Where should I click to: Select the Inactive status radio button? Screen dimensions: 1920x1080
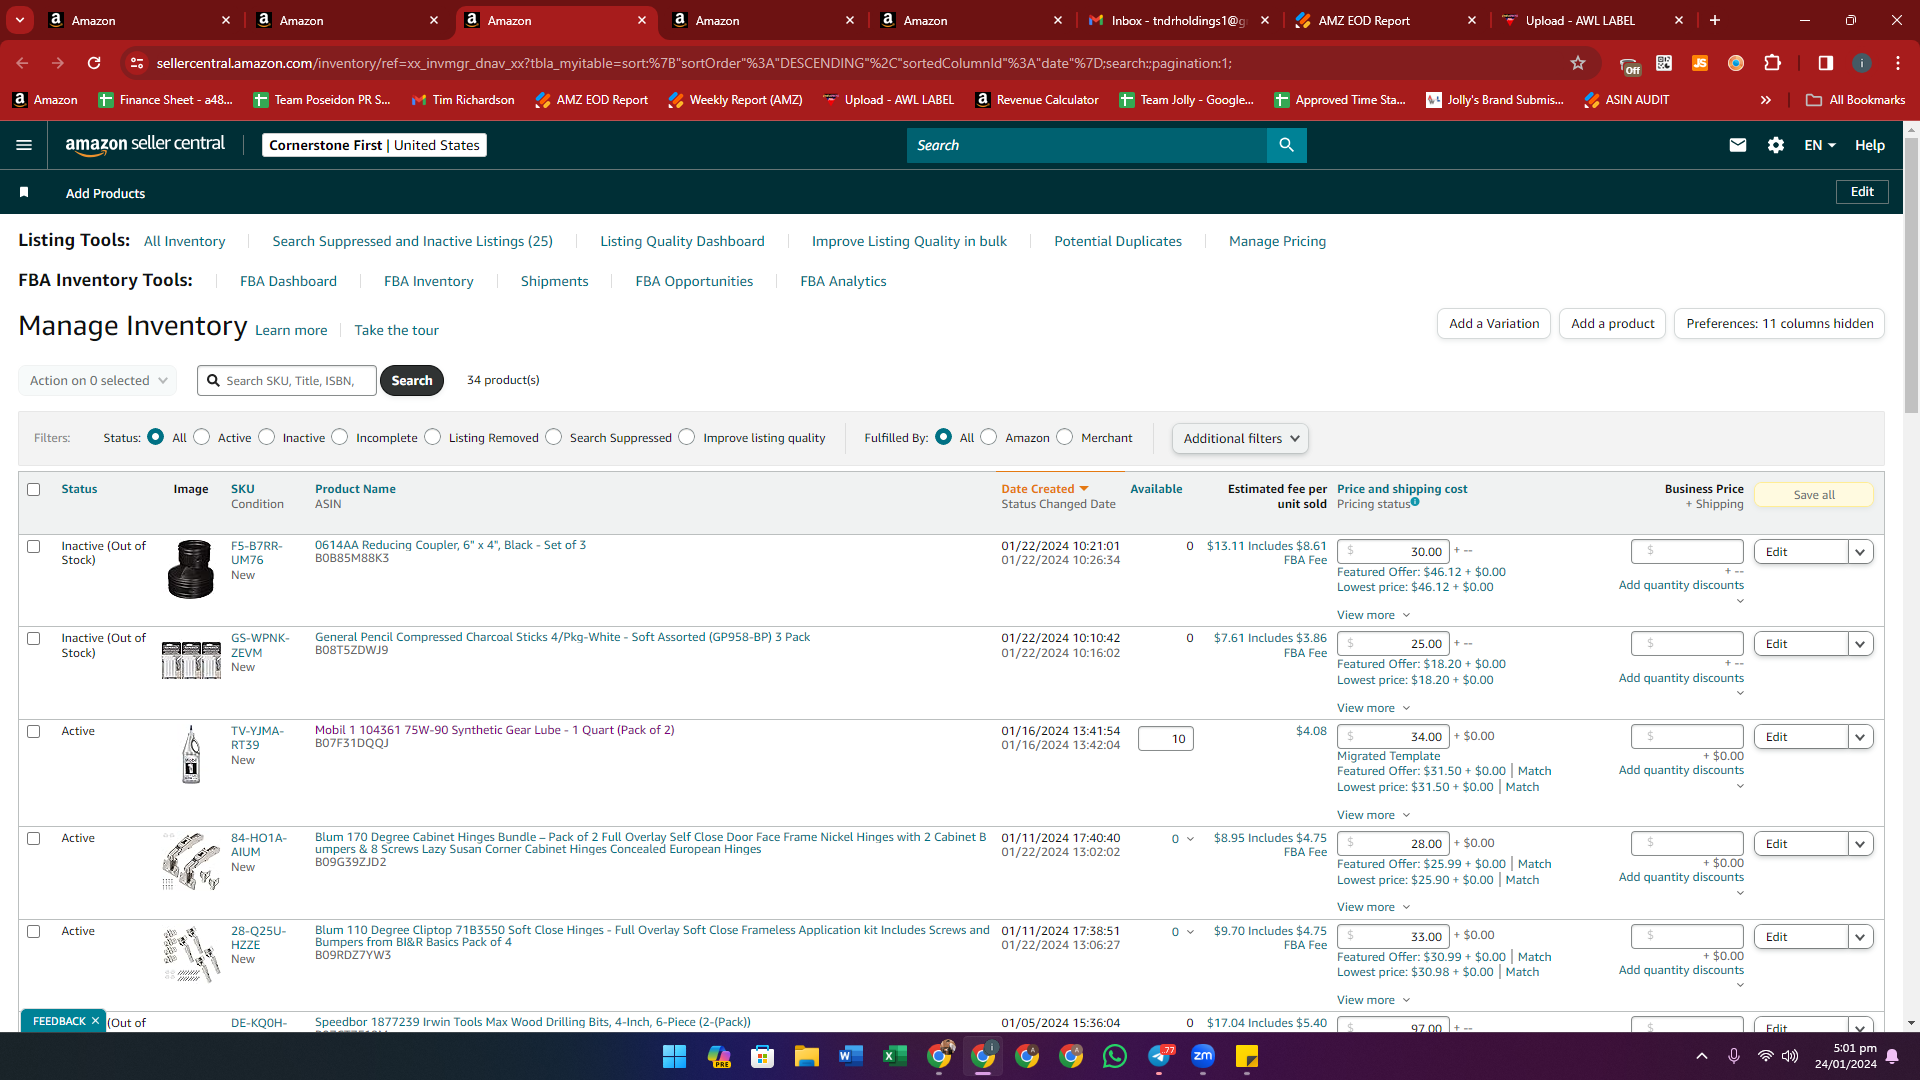[x=267, y=437]
